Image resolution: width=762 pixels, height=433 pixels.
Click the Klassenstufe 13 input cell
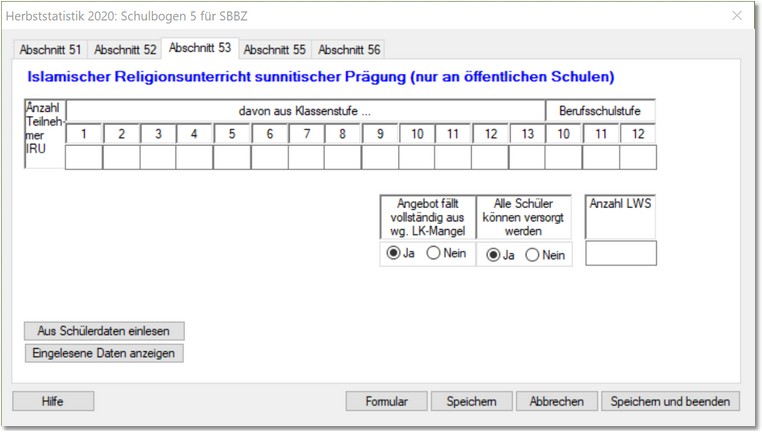(x=526, y=157)
